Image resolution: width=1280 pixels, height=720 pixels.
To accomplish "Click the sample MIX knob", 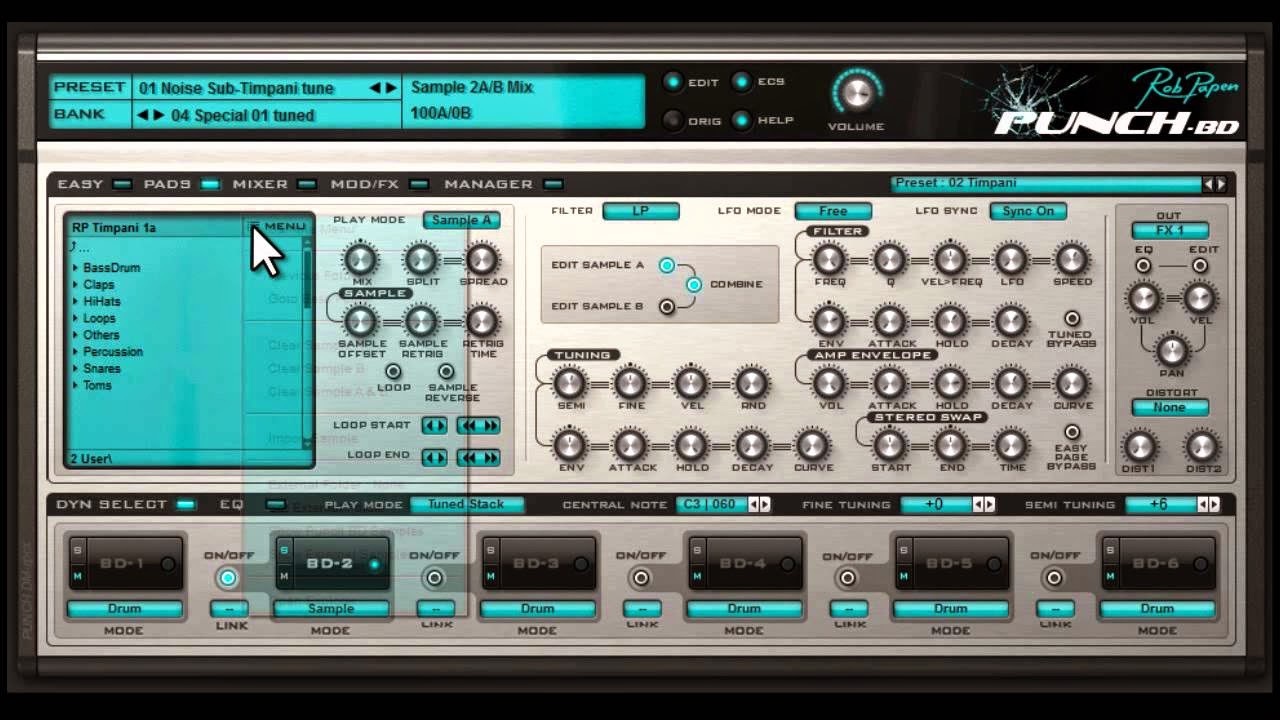I will click(x=361, y=260).
